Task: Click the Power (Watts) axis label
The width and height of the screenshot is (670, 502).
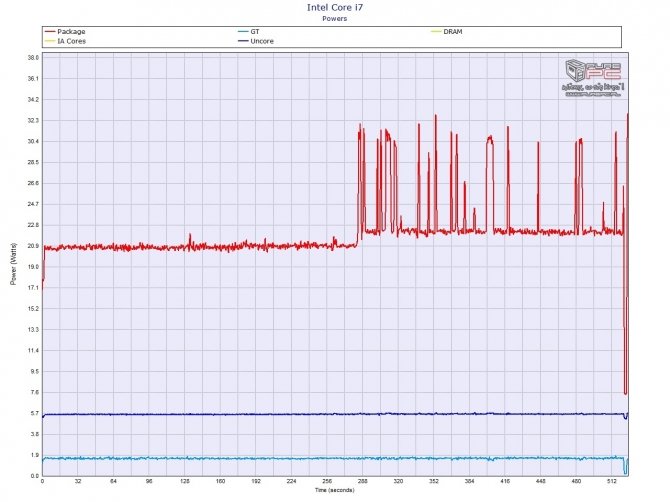Action: [13, 264]
